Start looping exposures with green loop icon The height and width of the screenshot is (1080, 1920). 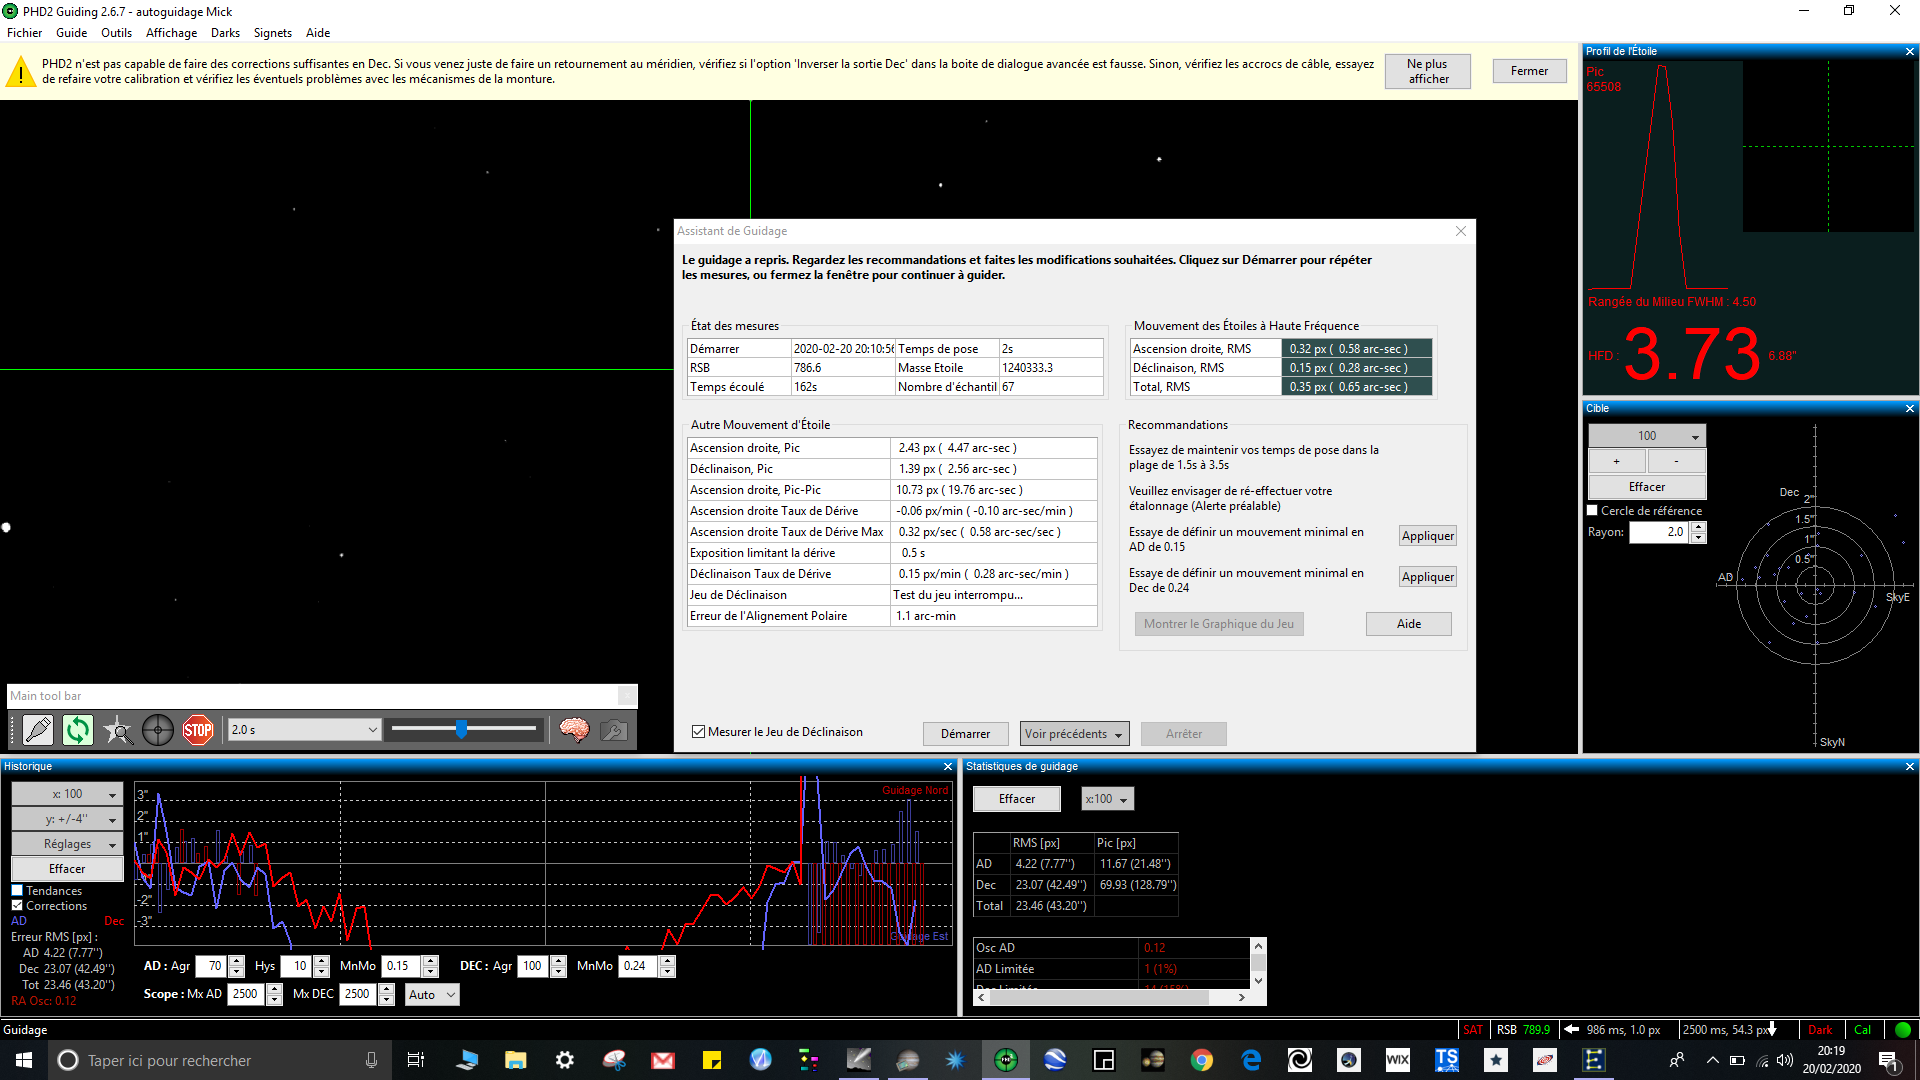78,730
